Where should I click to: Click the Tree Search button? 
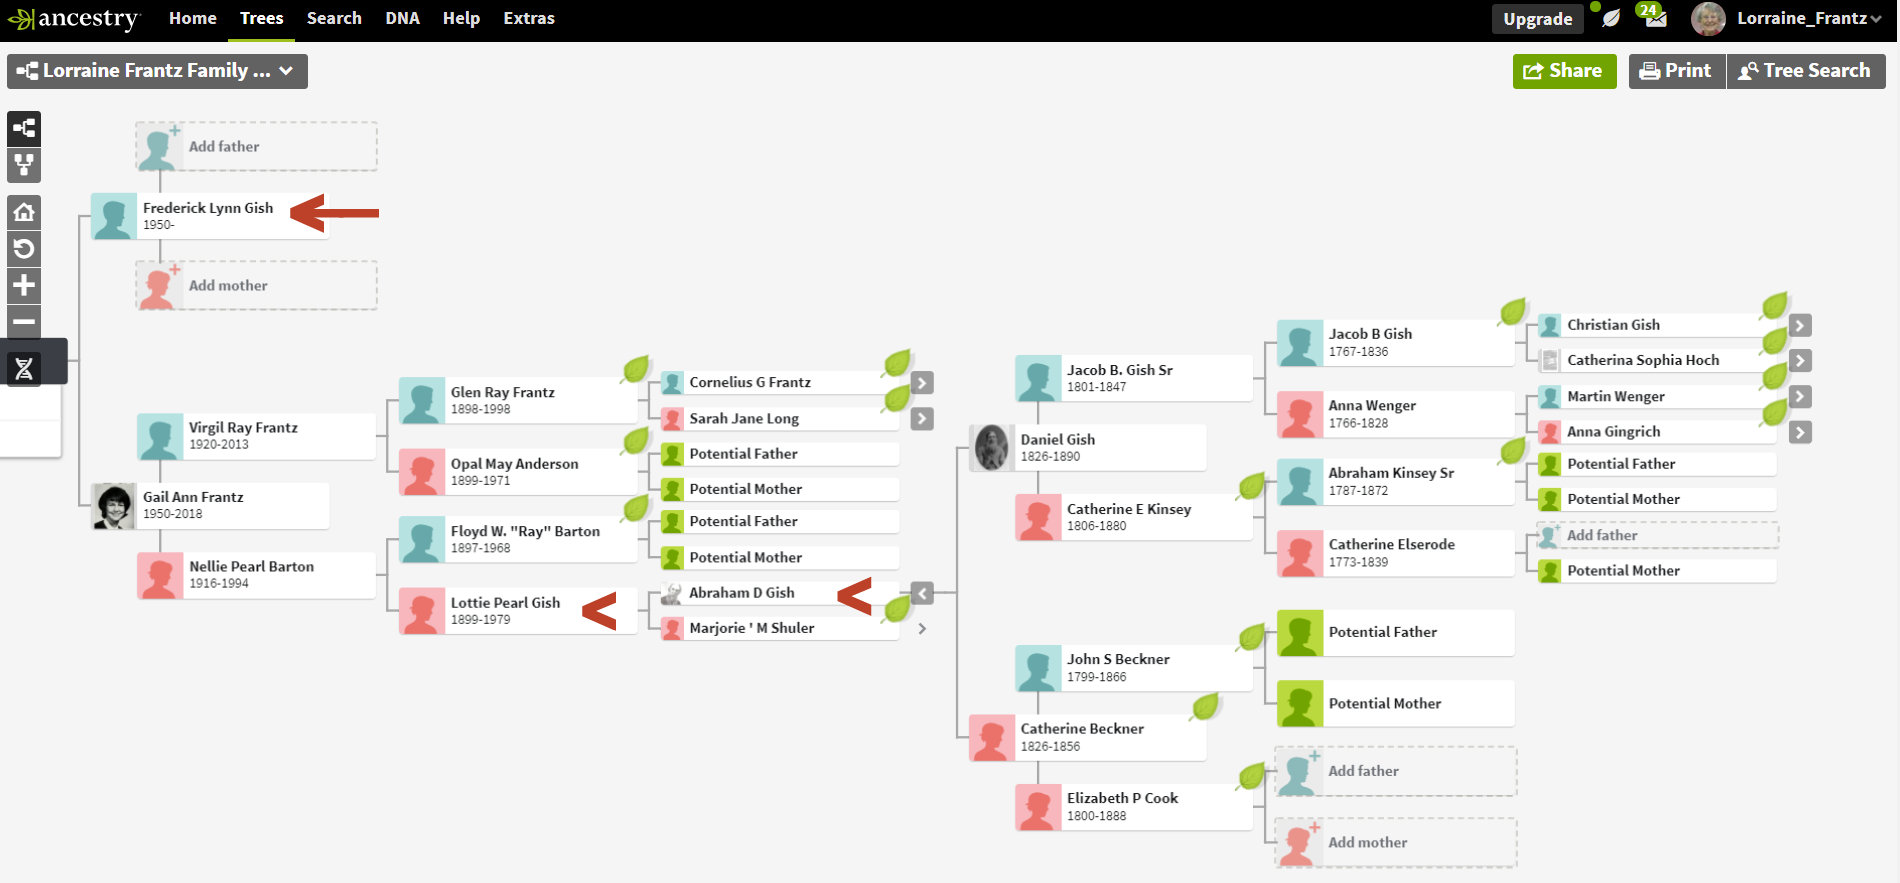(1805, 71)
